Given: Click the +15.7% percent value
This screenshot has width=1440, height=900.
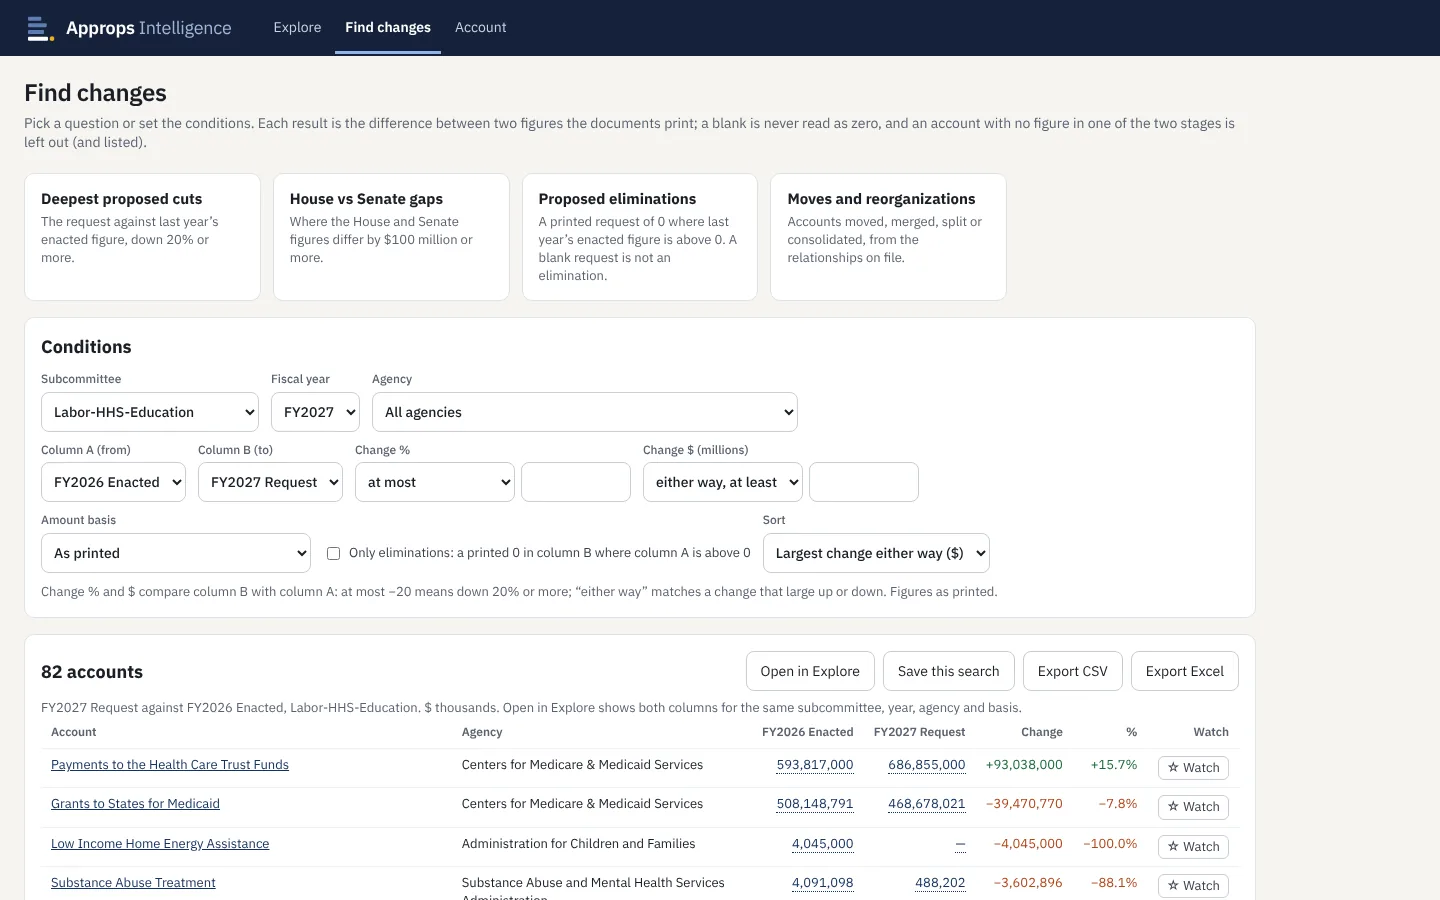Looking at the screenshot, I should 1114,765.
